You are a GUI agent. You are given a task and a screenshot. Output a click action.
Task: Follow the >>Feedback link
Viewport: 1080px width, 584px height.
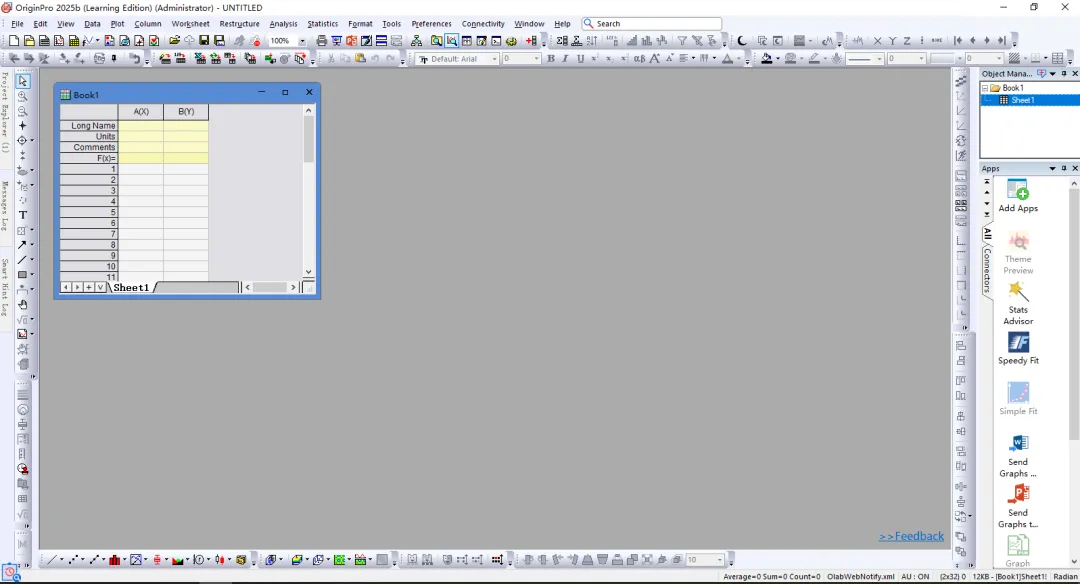click(911, 536)
